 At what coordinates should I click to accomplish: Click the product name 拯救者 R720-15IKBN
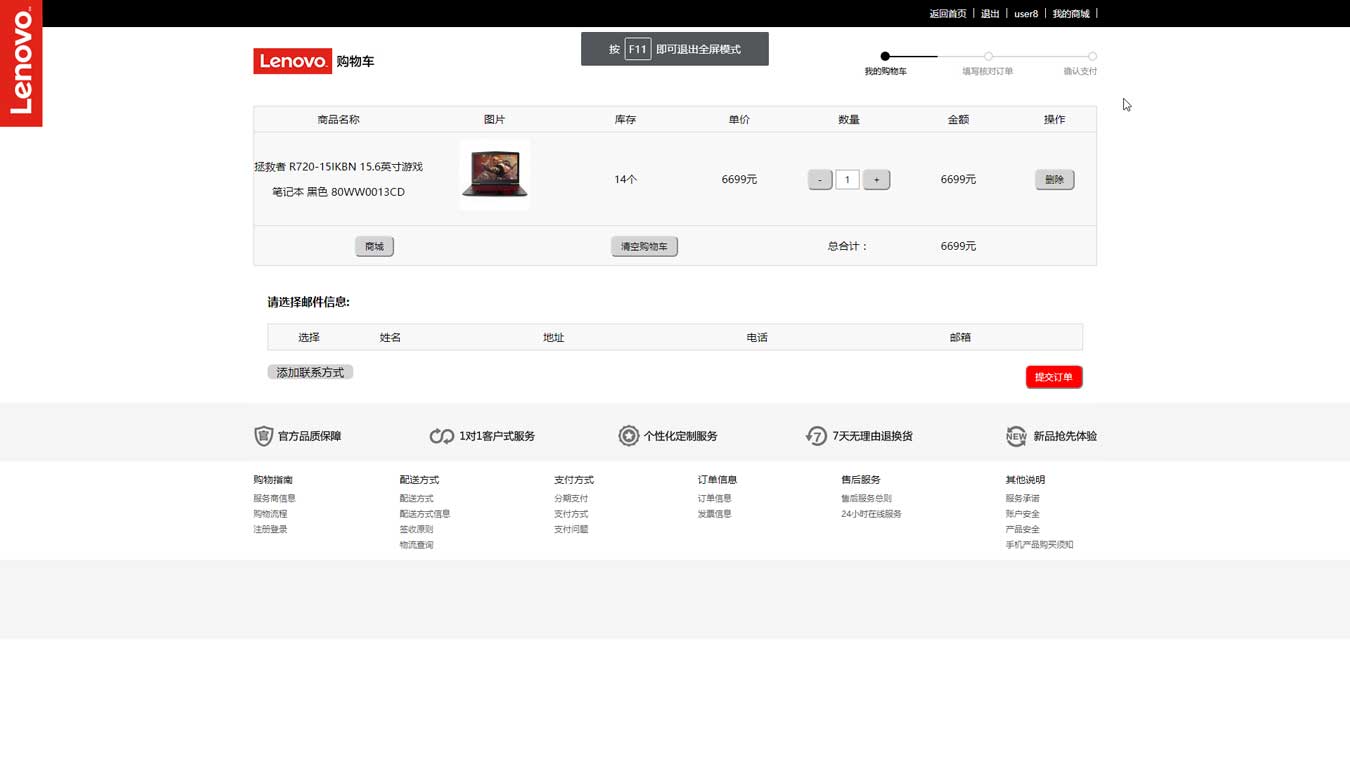pyautogui.click(x=338, y=179)
